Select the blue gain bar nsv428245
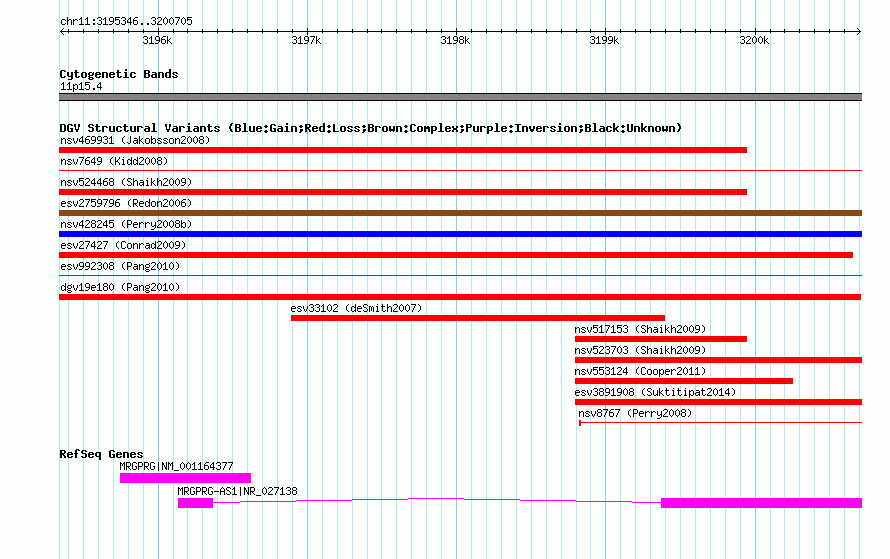 460,234
